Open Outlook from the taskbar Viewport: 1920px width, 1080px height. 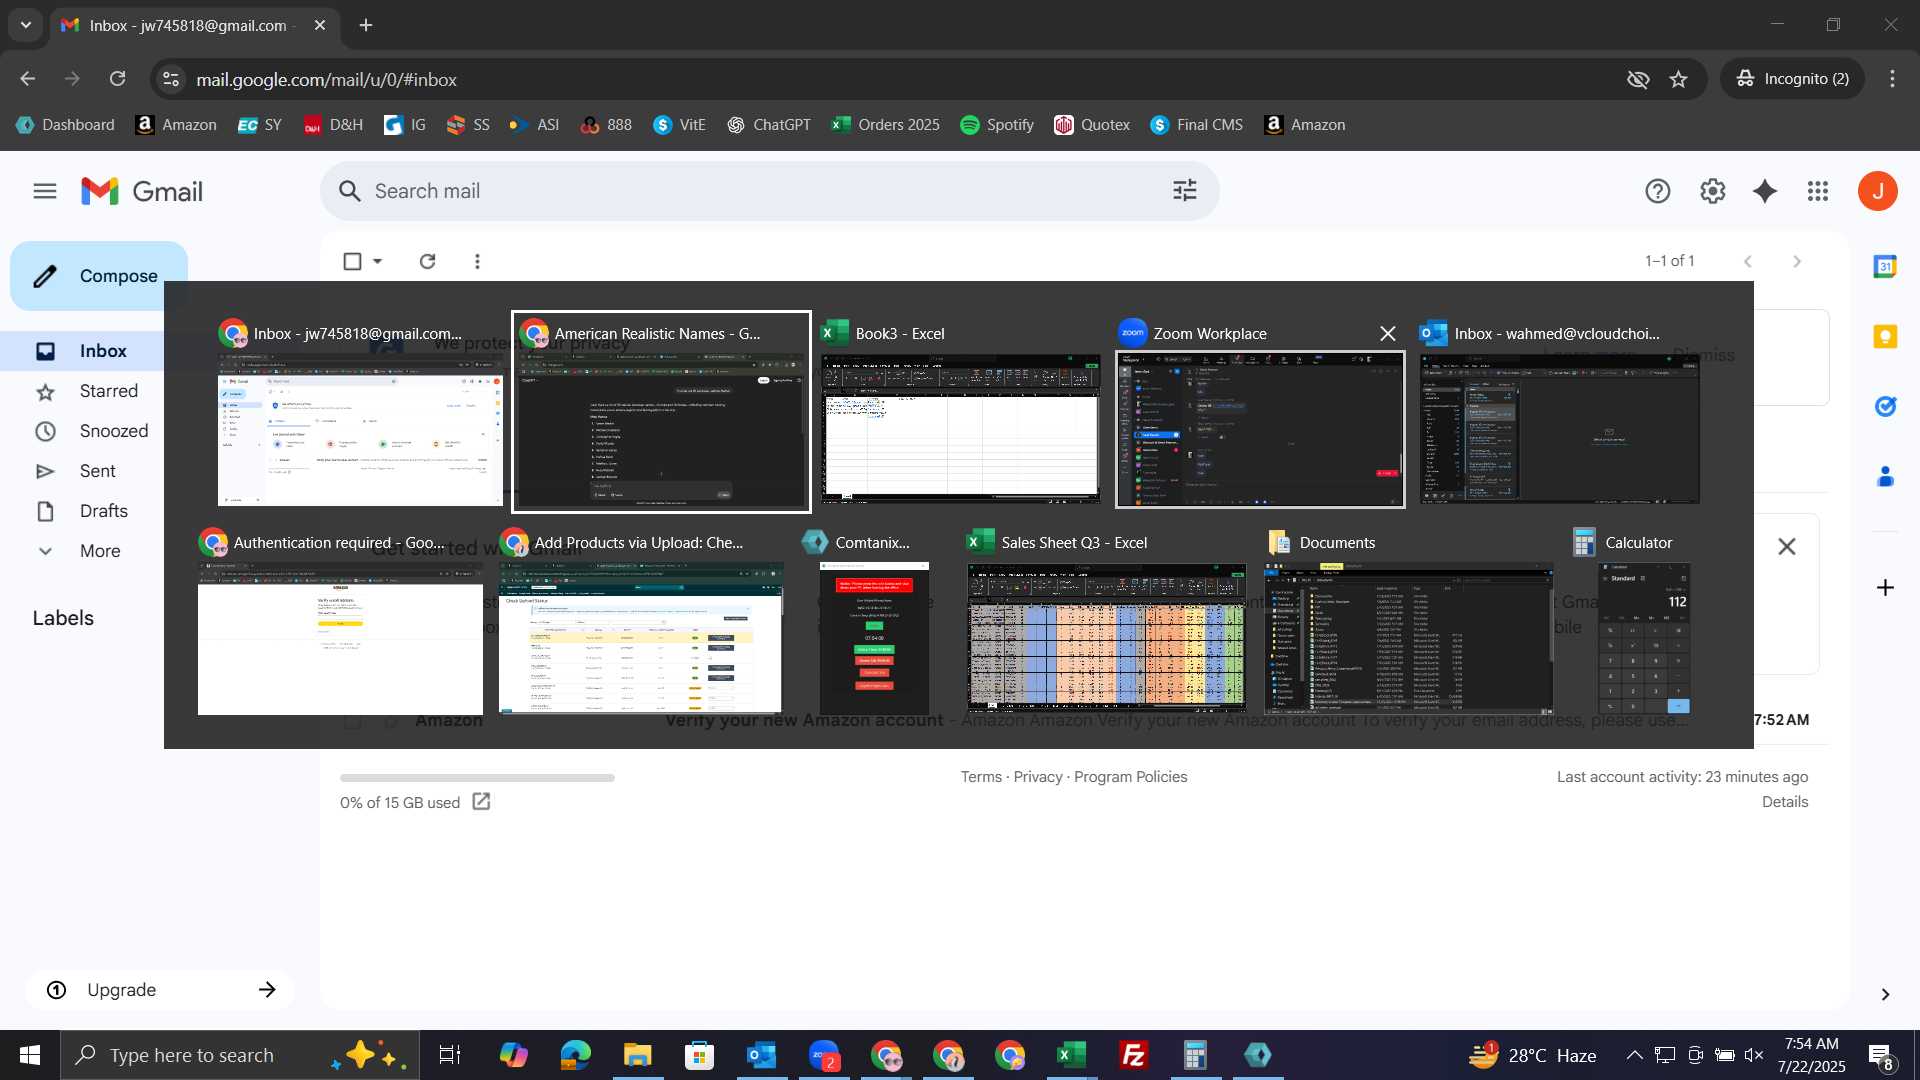pos(761,1055)
